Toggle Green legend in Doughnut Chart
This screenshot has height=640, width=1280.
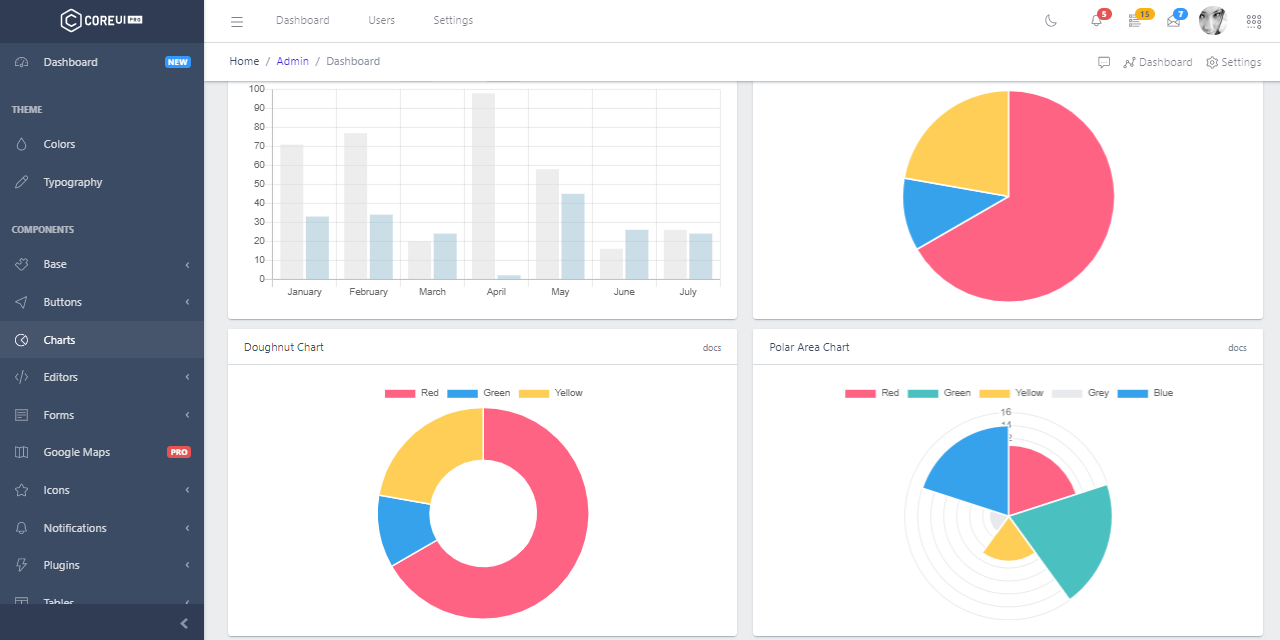pos(479,393)
